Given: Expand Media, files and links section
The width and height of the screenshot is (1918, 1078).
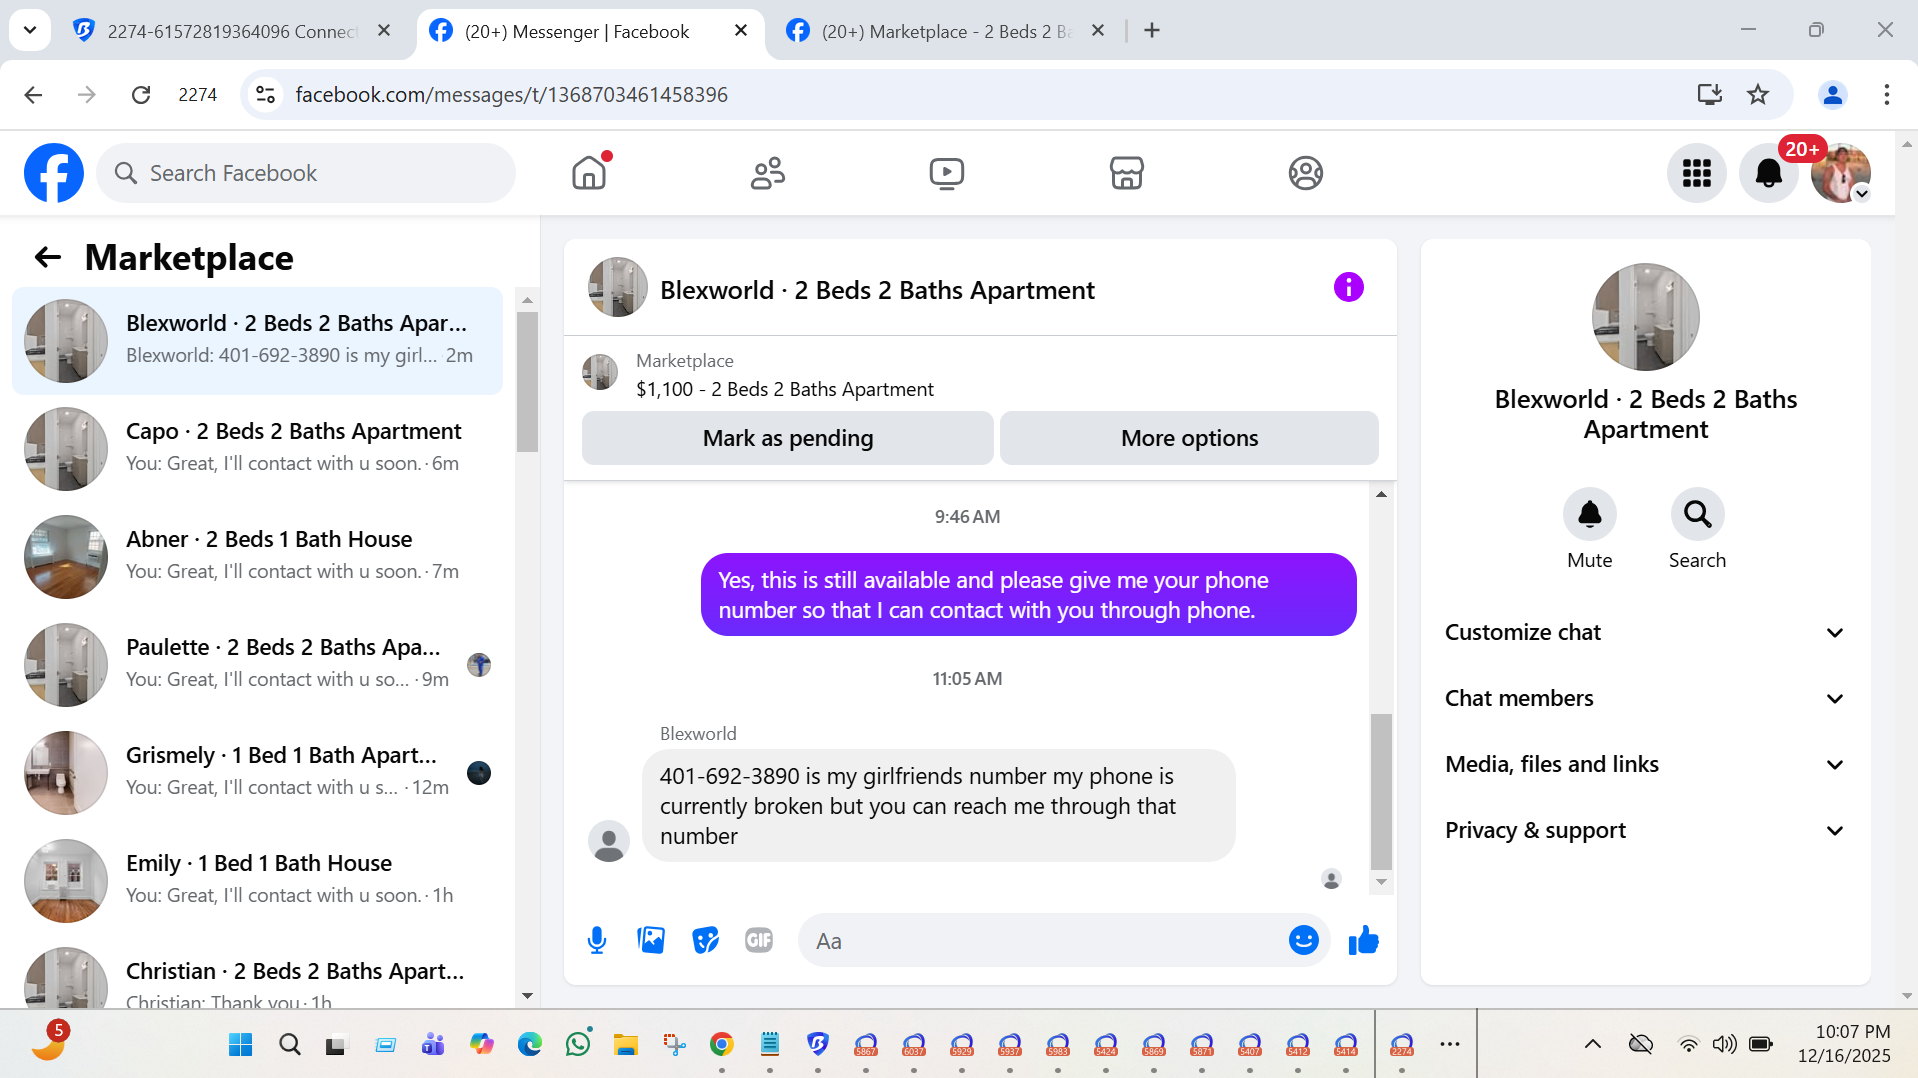Looking at the screenshot, I should pos(1645,765).
